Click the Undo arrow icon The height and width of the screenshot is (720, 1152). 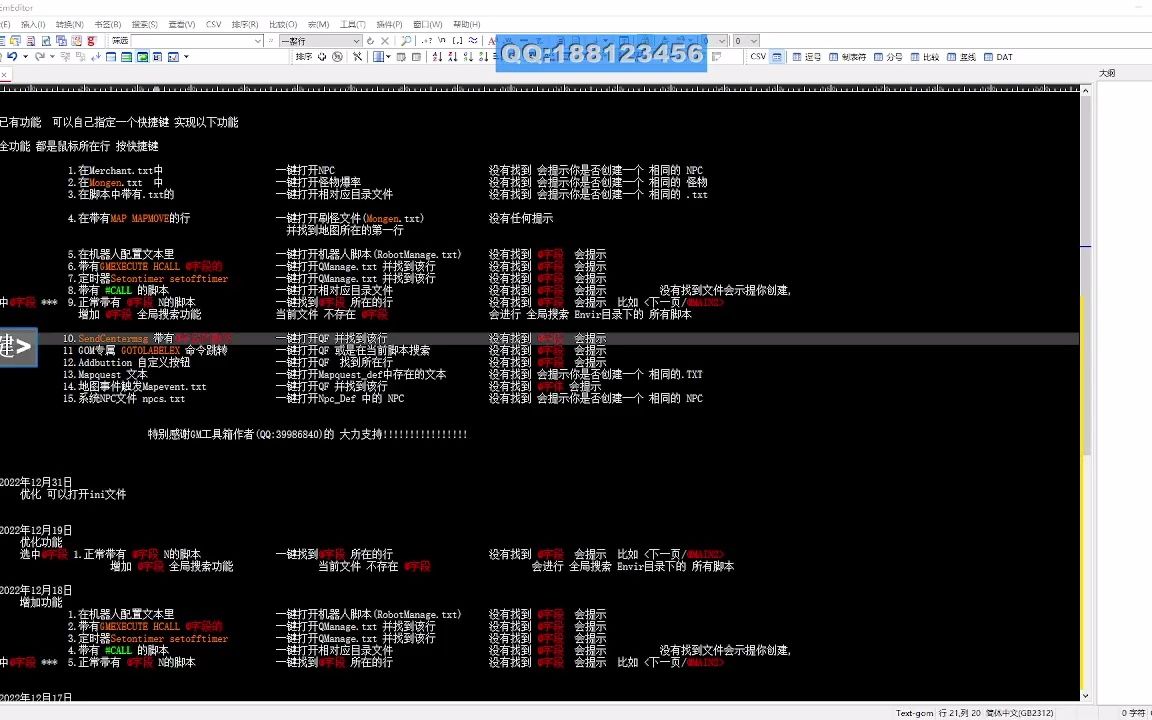coord(11,57)
